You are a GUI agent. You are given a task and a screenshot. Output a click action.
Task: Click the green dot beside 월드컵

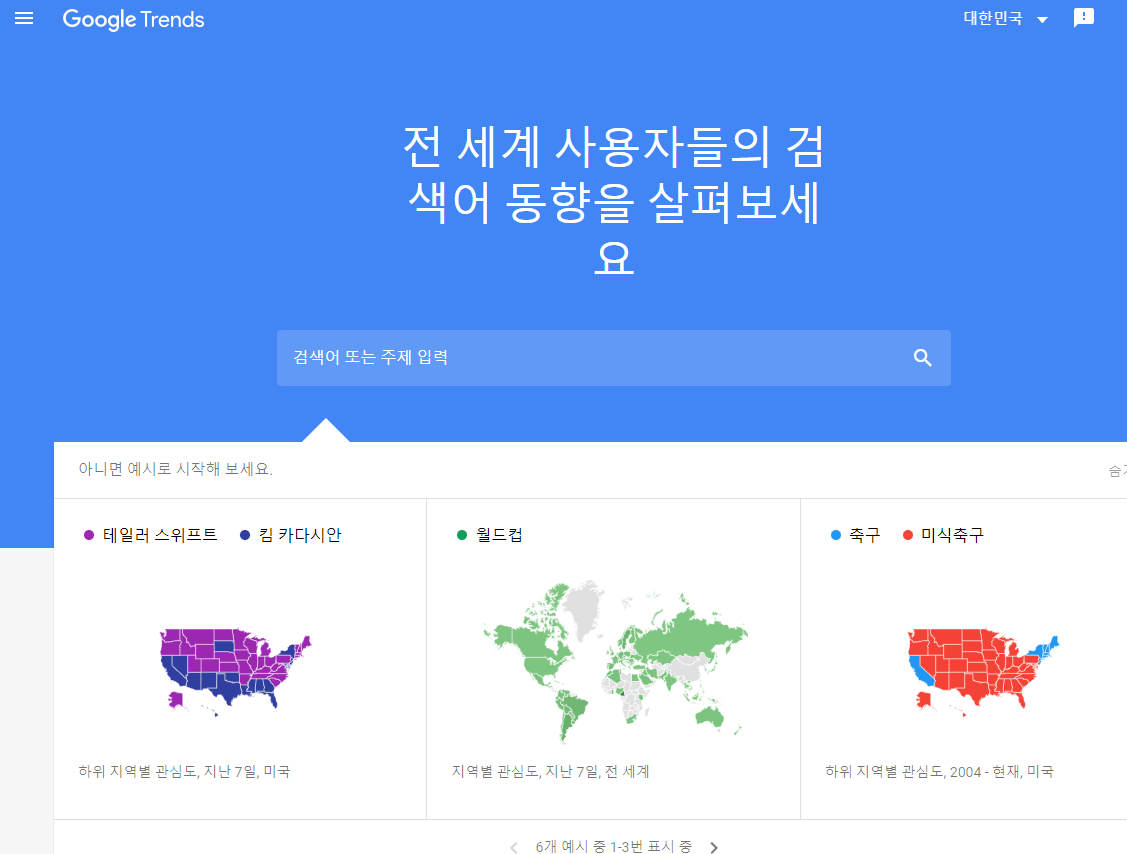coord(462,535)
